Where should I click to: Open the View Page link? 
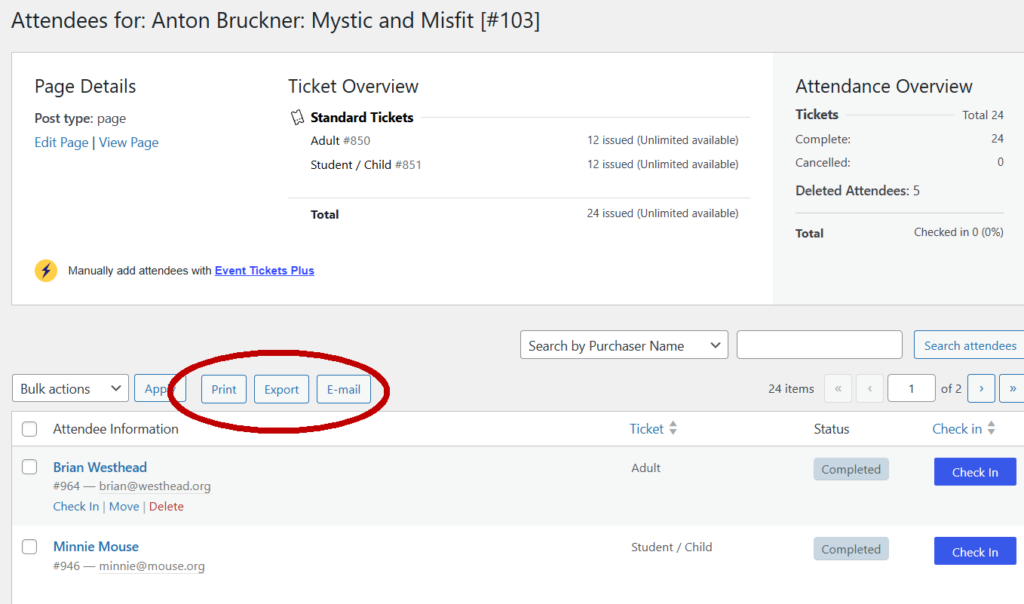pyautogui.click(x=128, y=142)
